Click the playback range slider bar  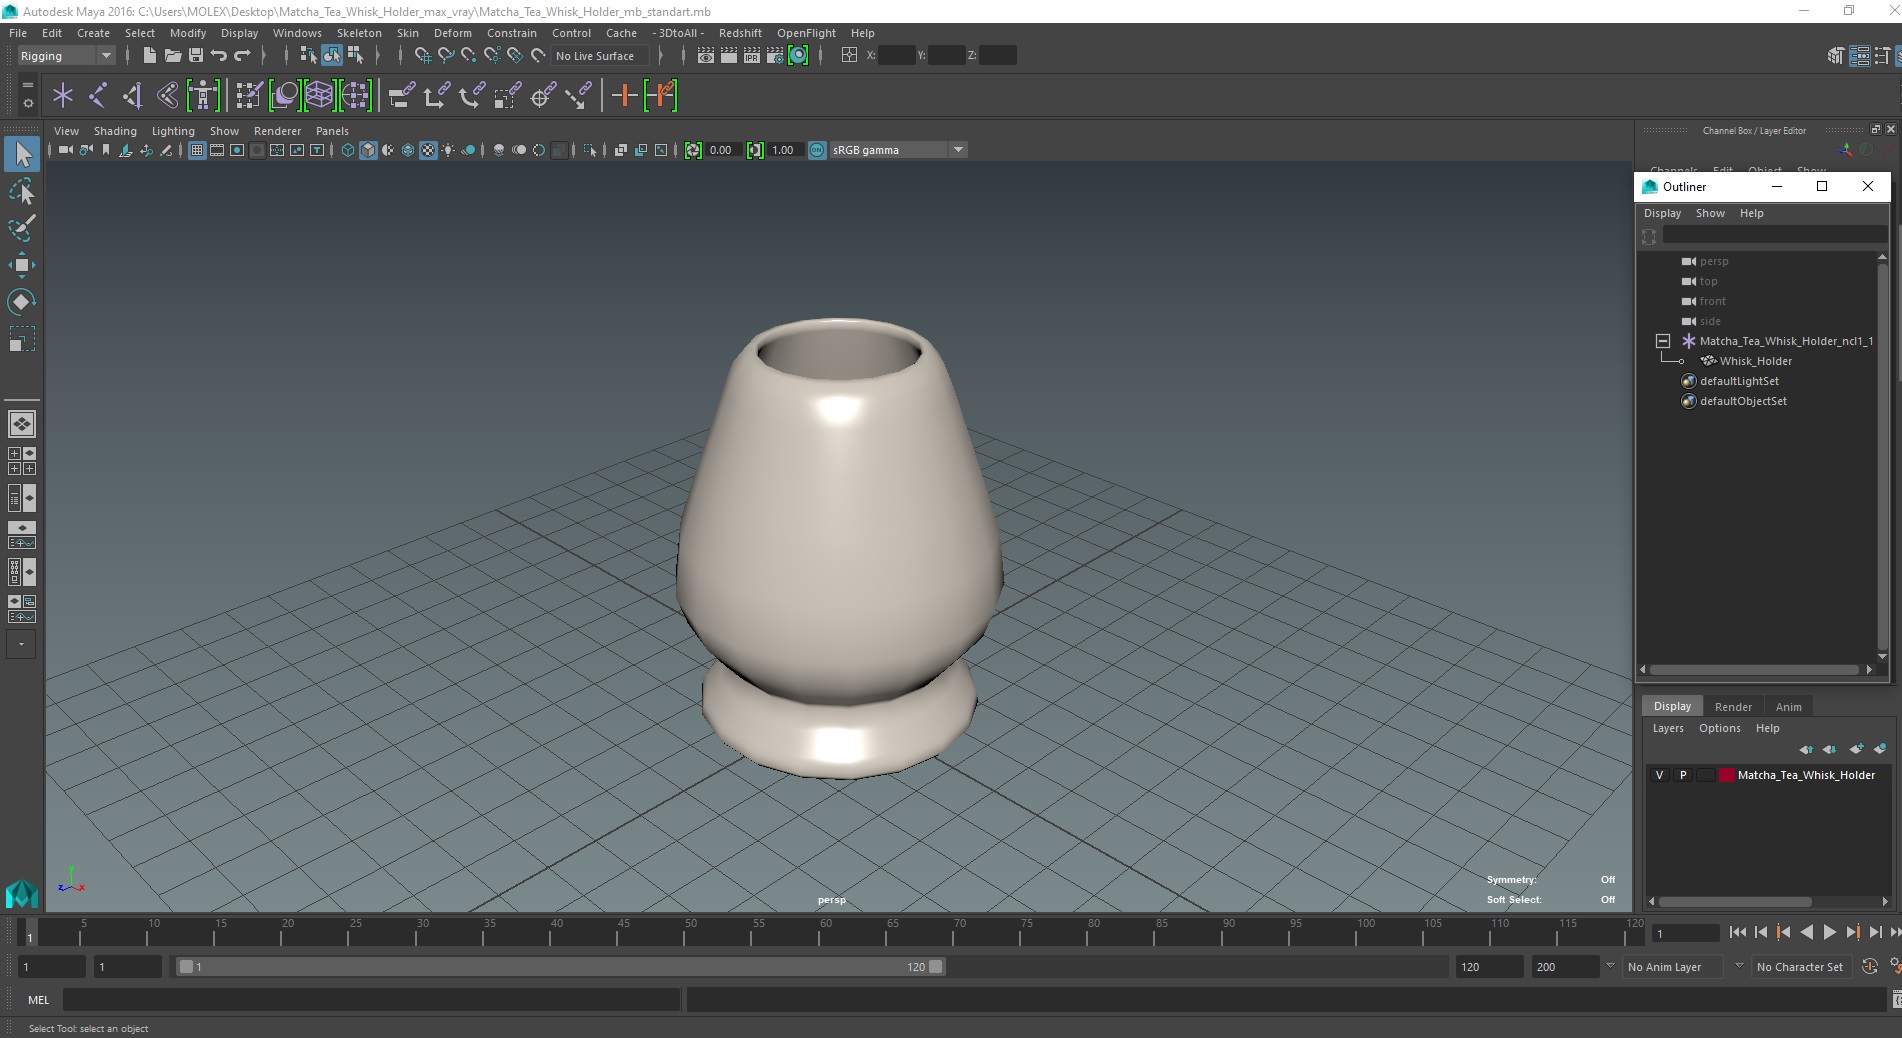[x=560, y=966]
